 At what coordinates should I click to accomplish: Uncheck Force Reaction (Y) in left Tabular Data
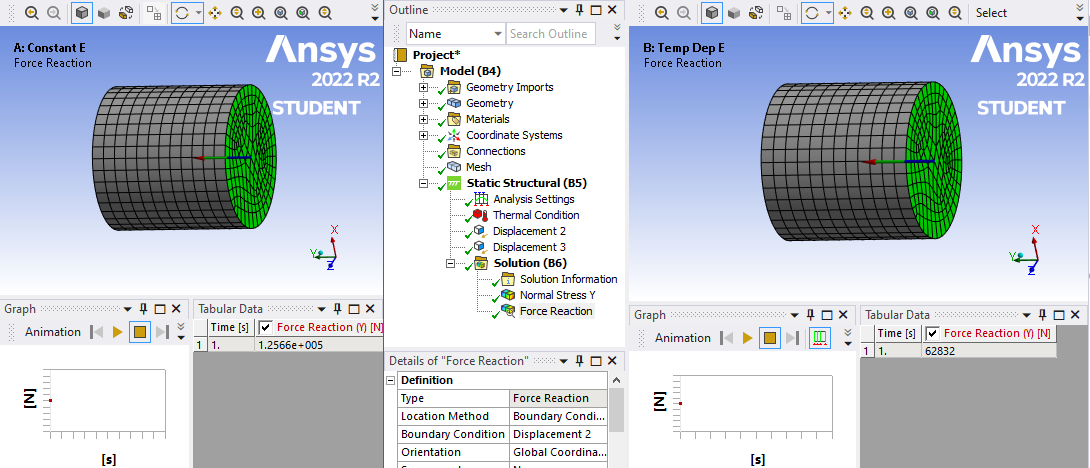tap(265, 327)
